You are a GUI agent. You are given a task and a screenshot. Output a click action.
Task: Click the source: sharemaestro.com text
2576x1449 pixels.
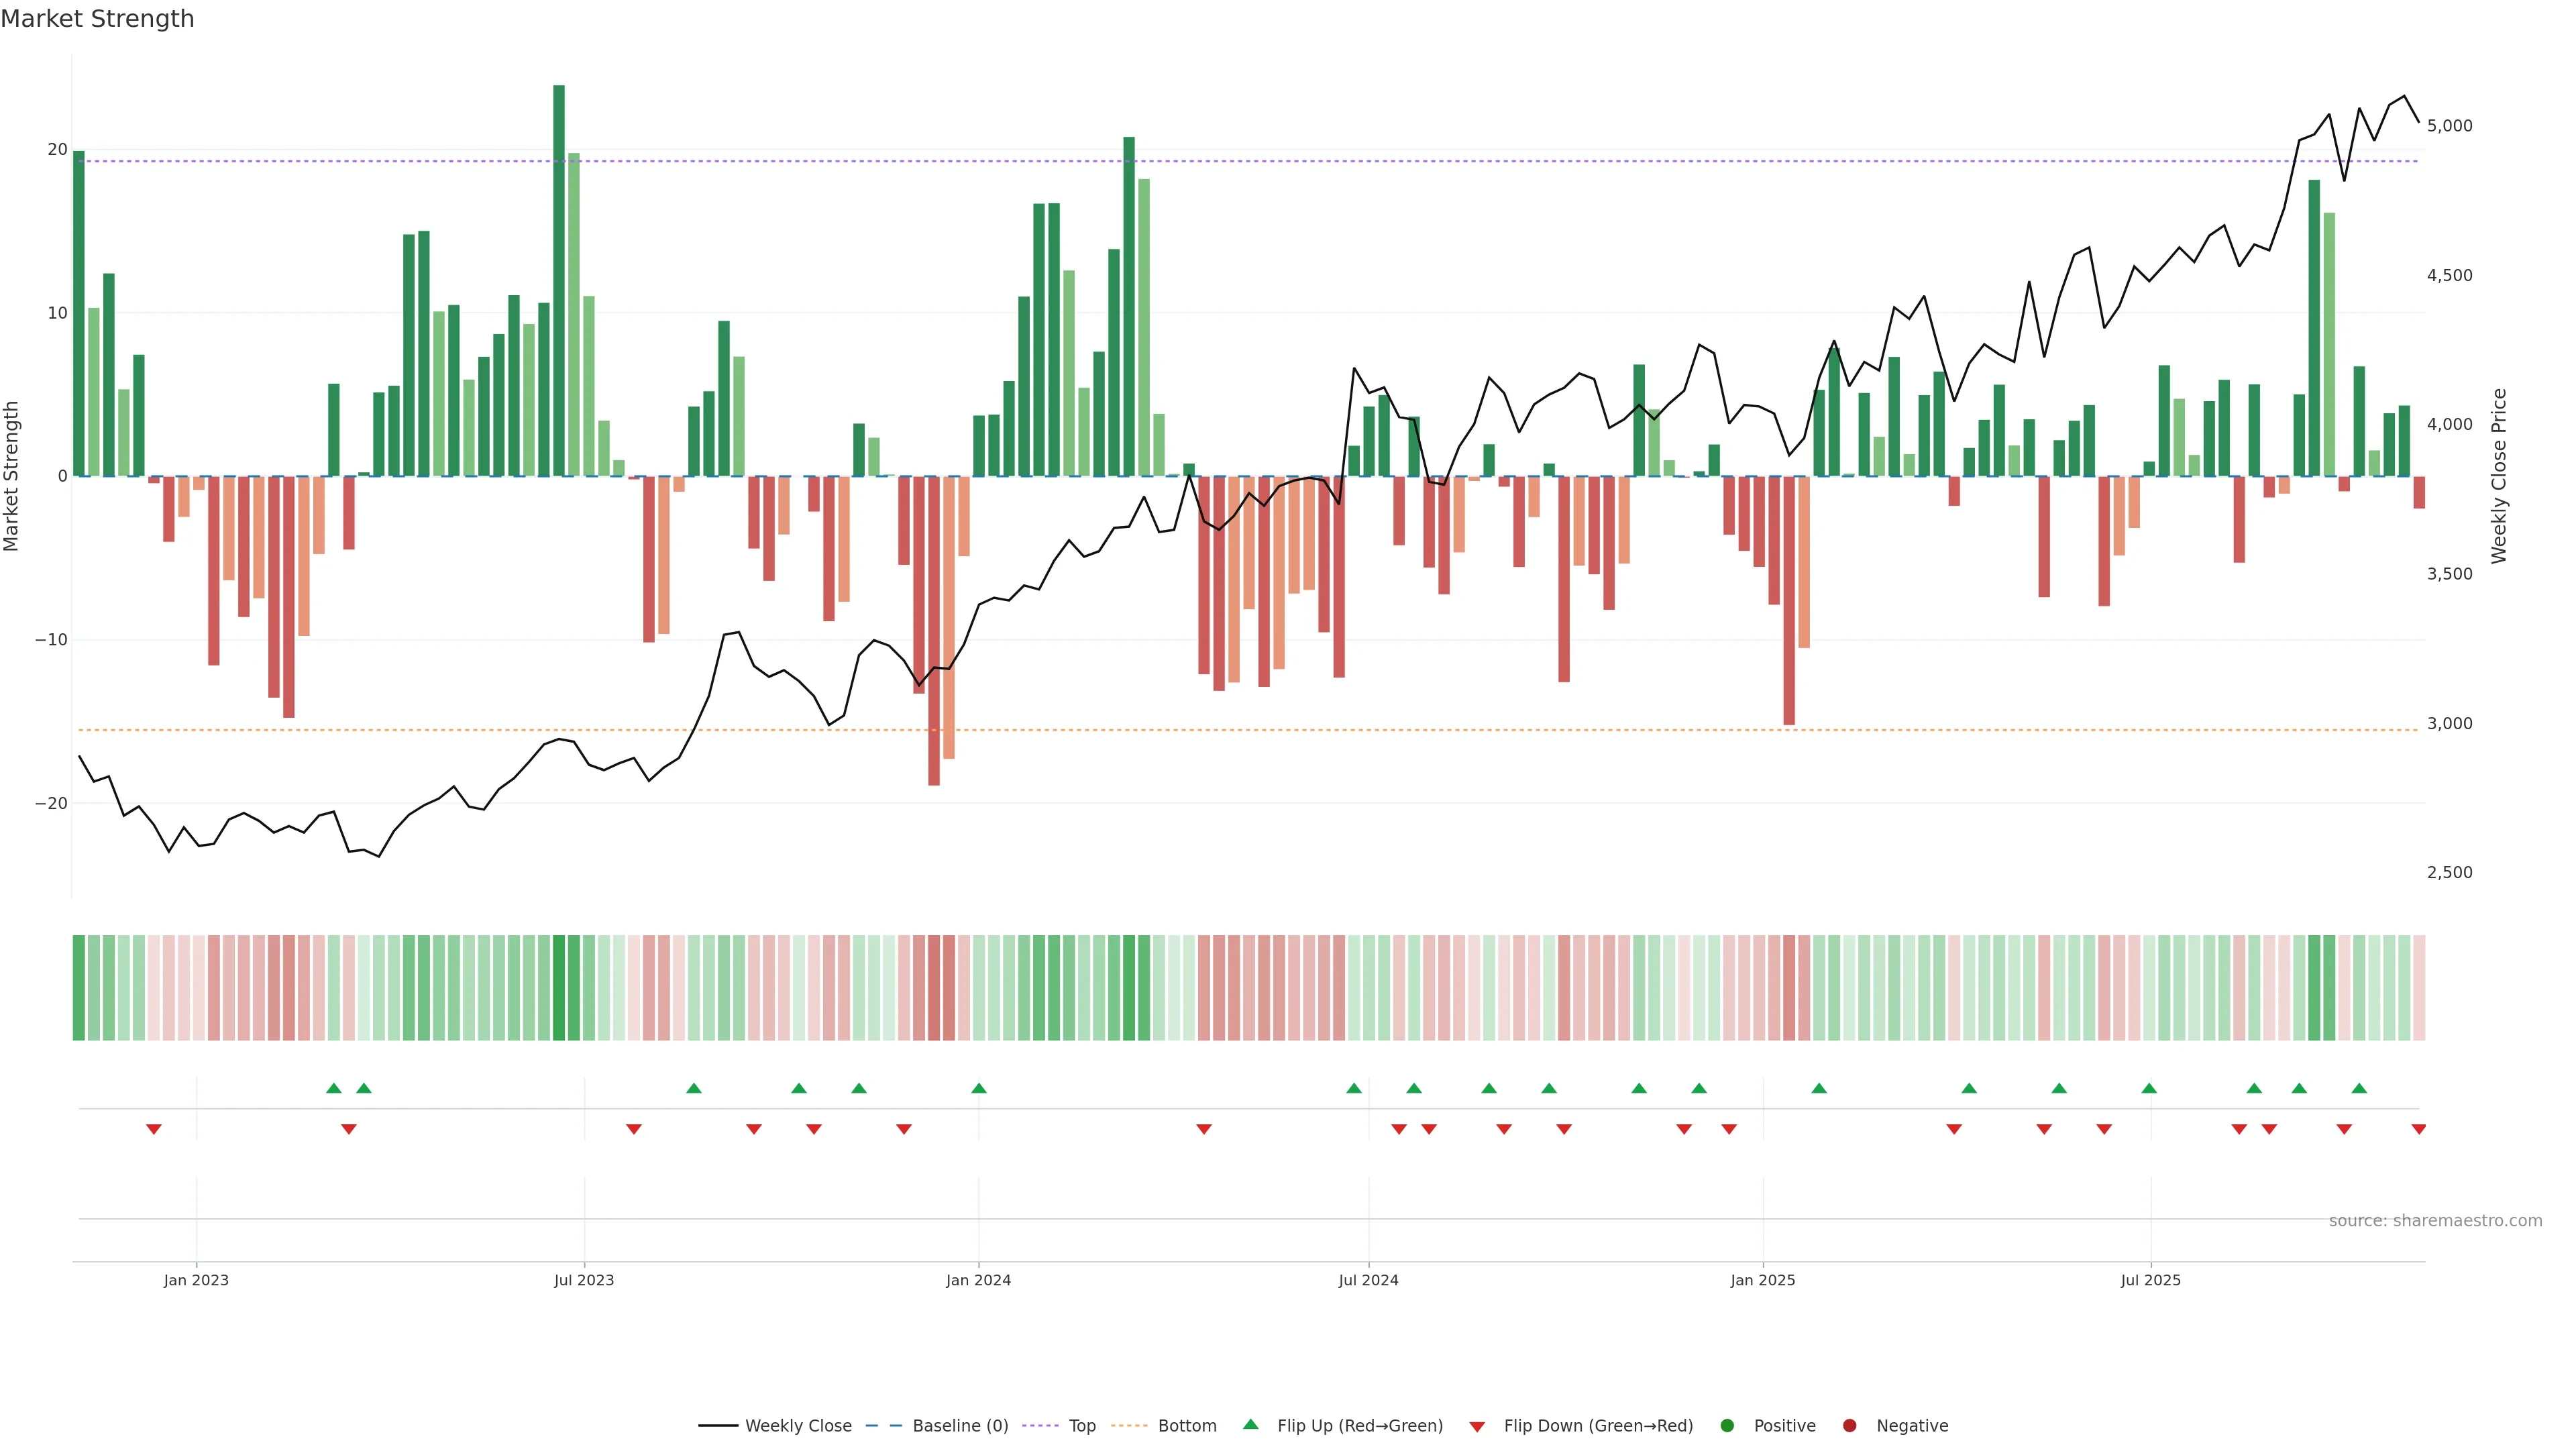pos(2435,1220)
